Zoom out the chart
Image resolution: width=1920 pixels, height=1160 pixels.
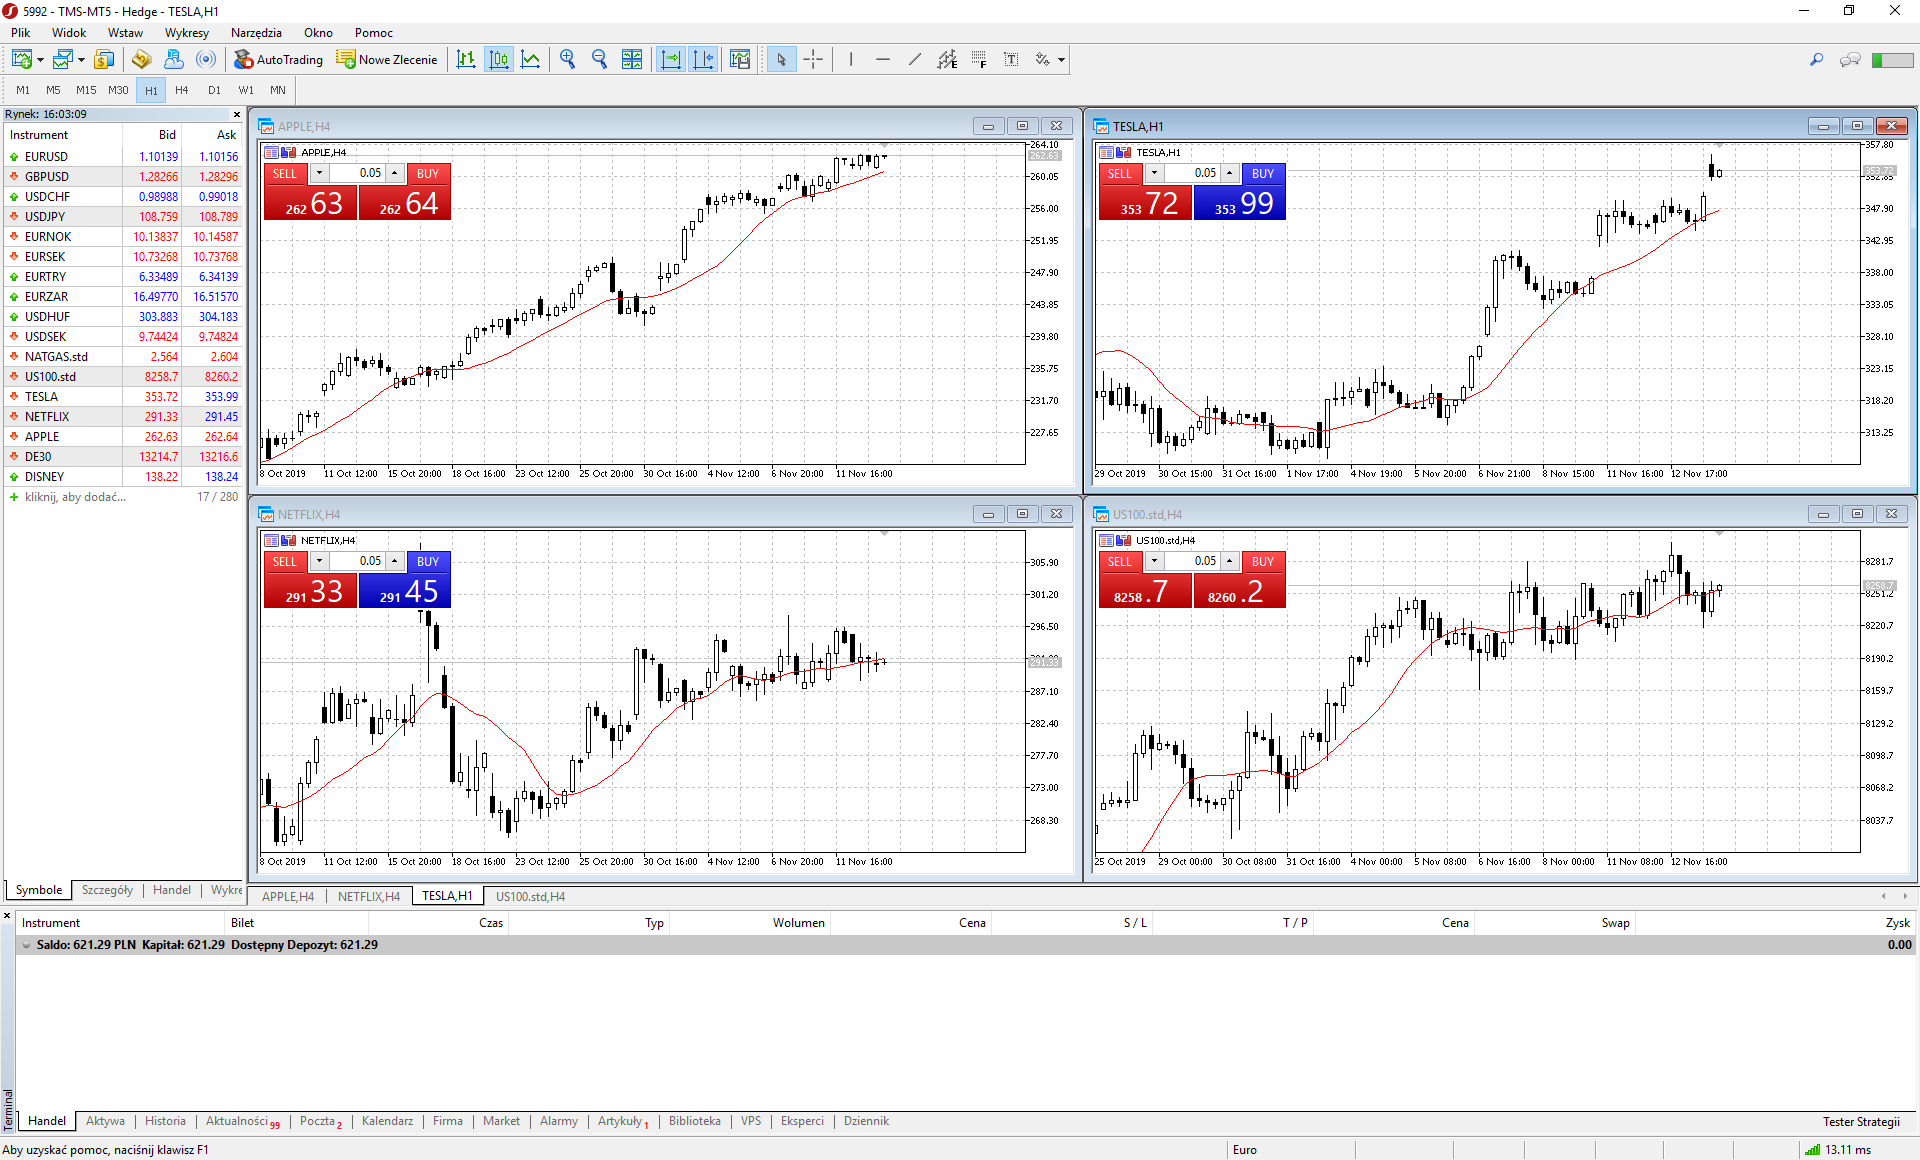point(600,60)
